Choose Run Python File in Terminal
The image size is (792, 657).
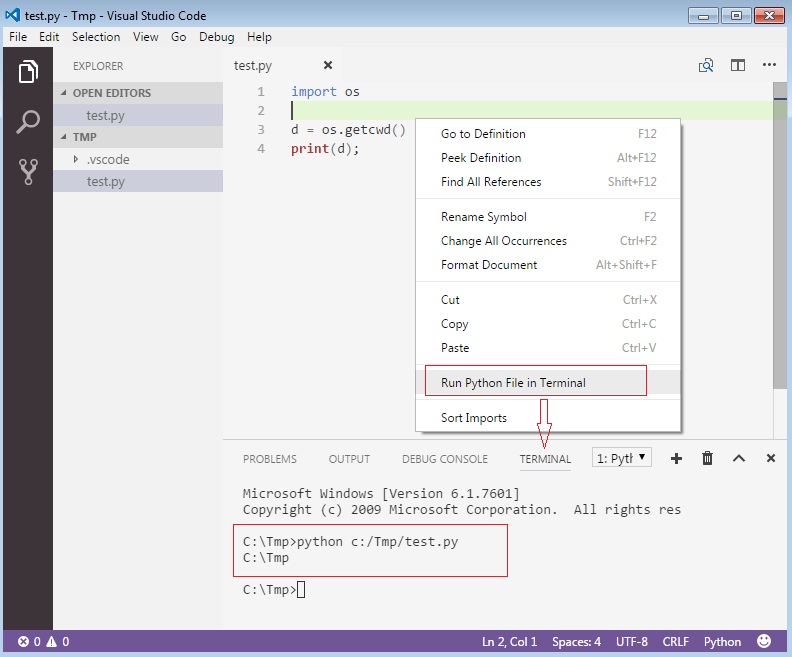[x=548, y=382]
